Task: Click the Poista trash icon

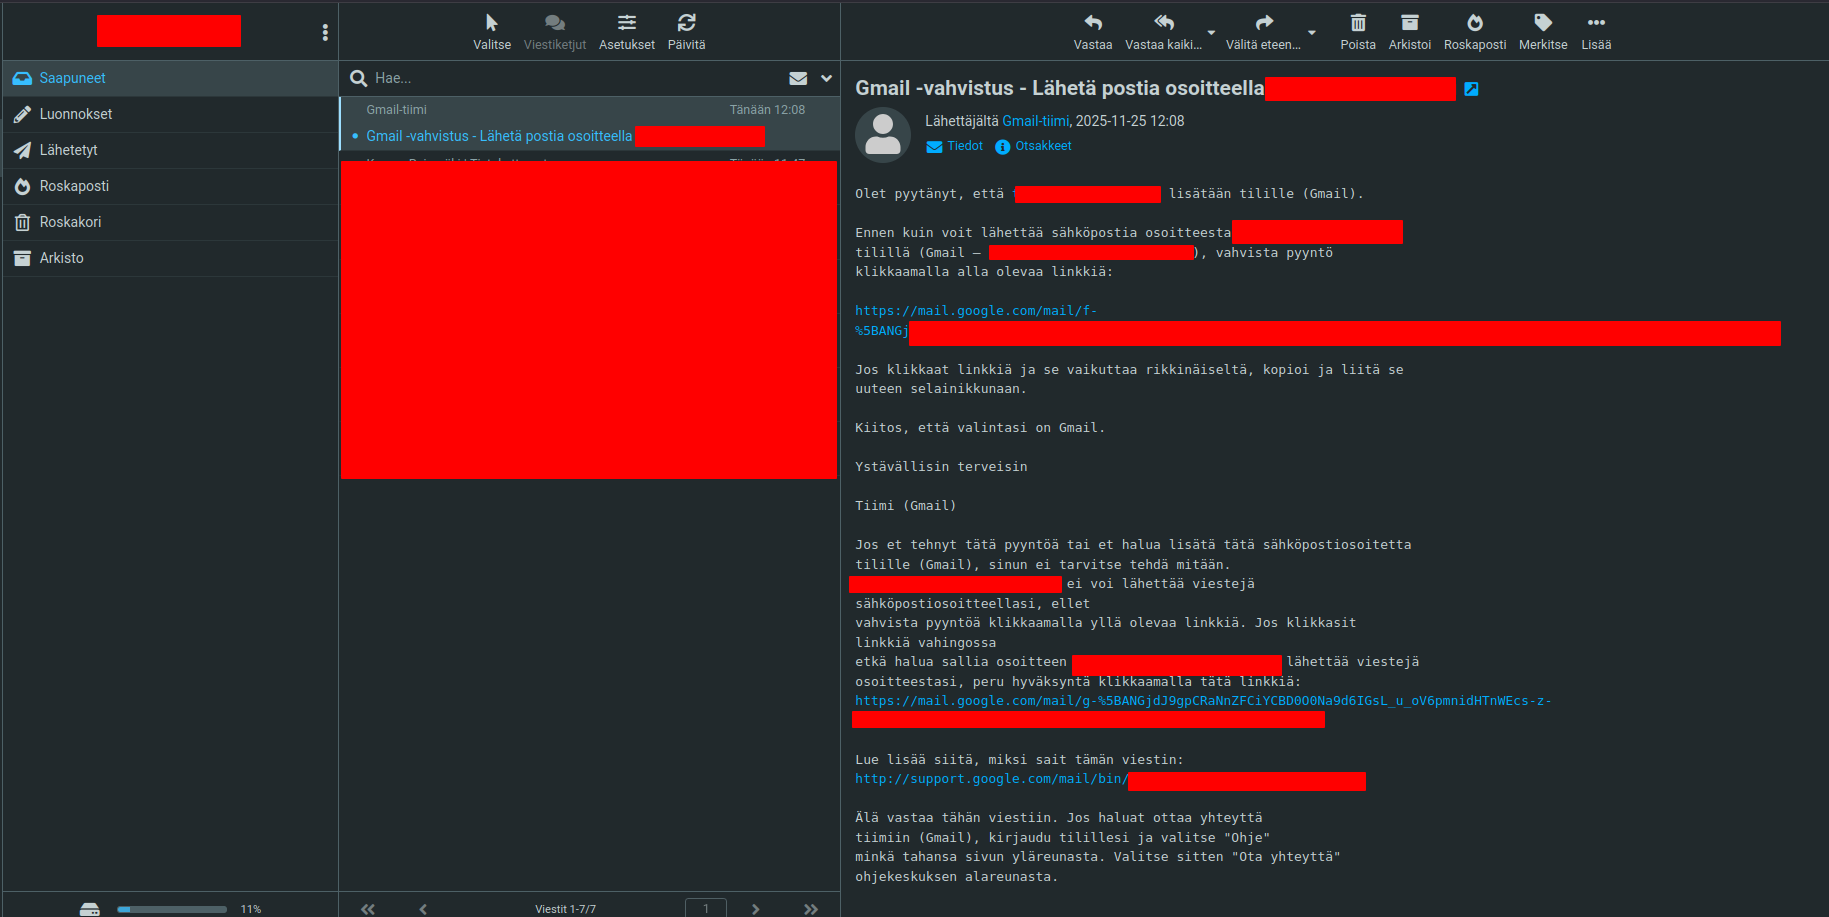Action: tap(1357, 23)
